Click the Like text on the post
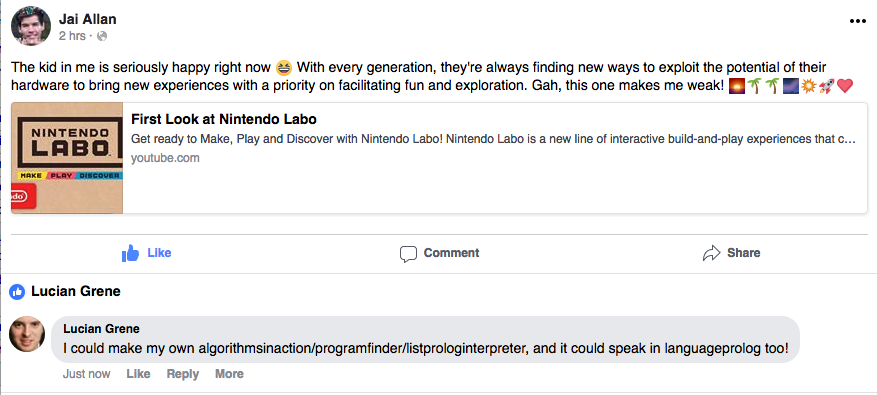The width and height of the screenshot is (877, 395). 159,253
